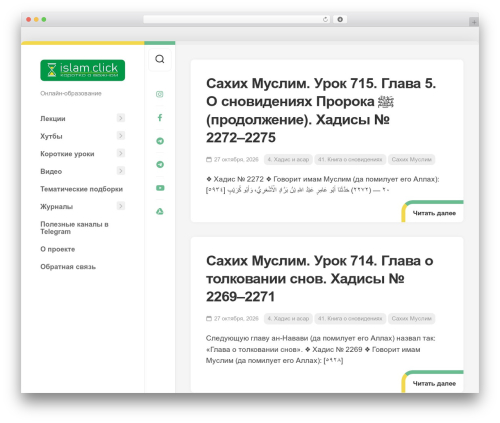Click the date 27 октября on Урок 714
The image size is (500, 423).
click(x=236, y=318)
